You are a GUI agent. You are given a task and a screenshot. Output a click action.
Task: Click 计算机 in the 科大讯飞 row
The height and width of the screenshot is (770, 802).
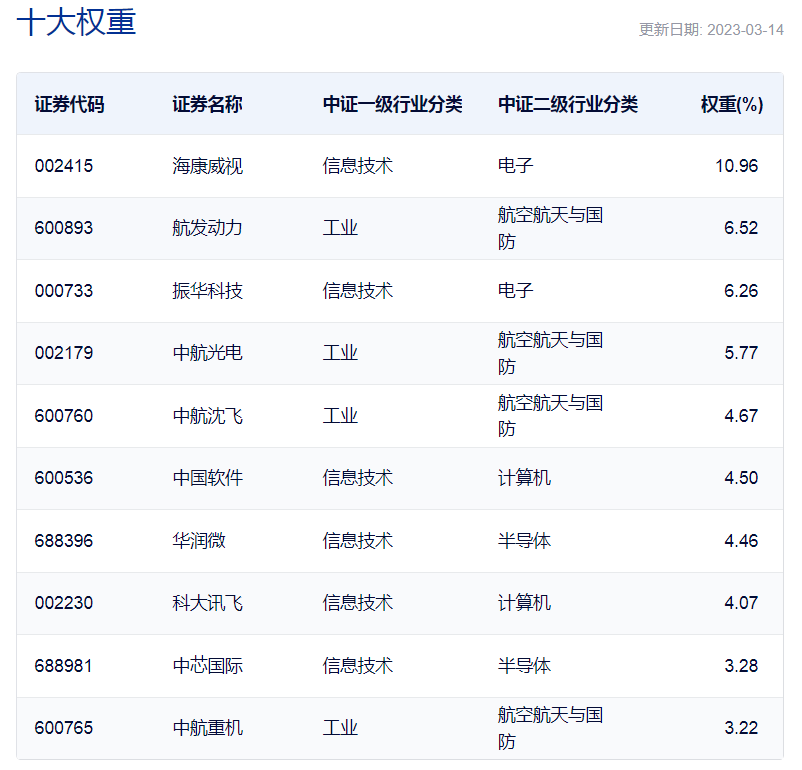(x=524, y=602)
